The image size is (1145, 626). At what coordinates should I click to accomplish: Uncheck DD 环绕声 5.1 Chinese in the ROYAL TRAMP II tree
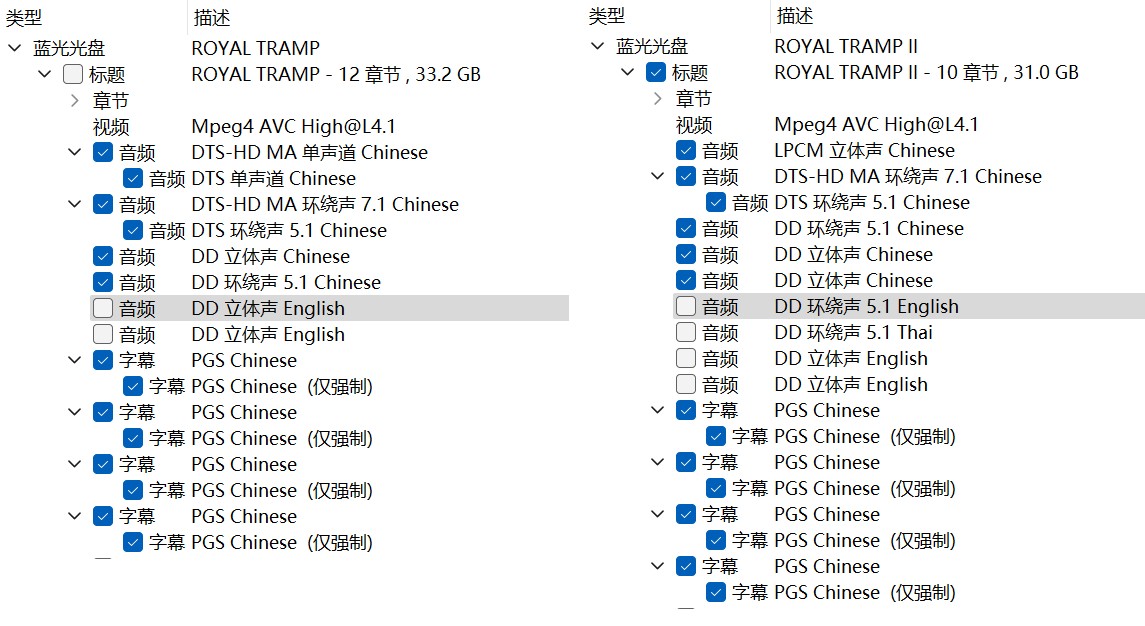(x=686, y=229)
